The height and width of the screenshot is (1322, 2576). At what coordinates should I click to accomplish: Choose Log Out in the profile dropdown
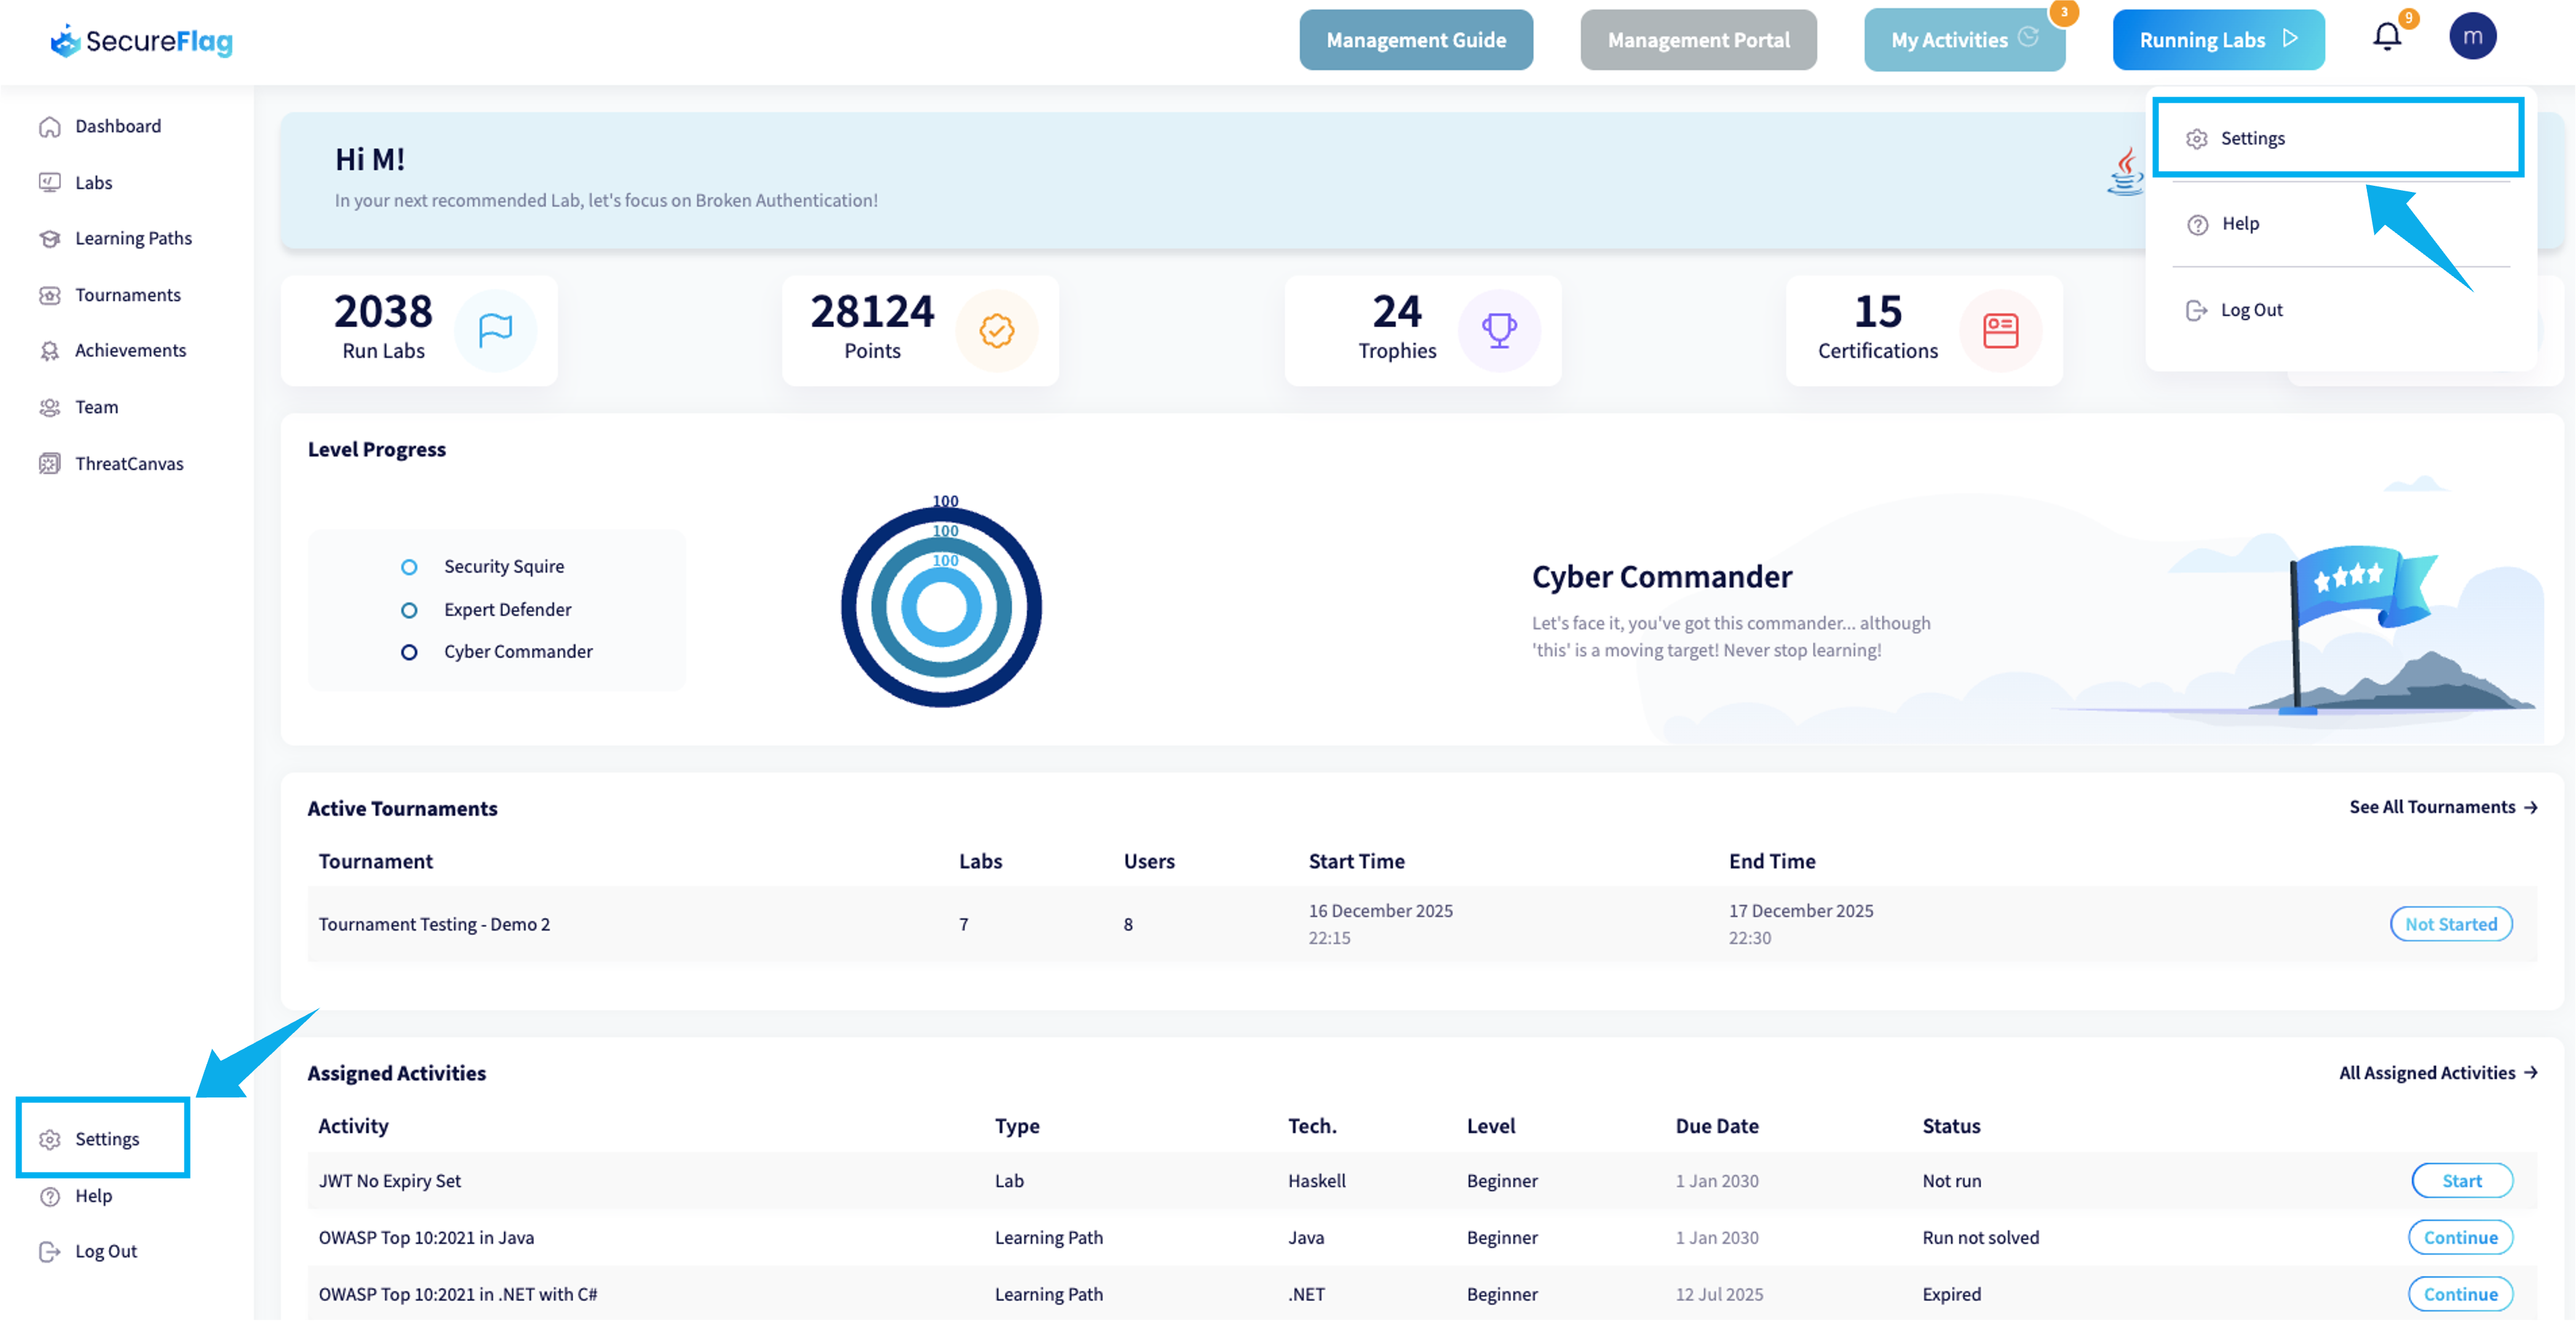click(2250, 310)
